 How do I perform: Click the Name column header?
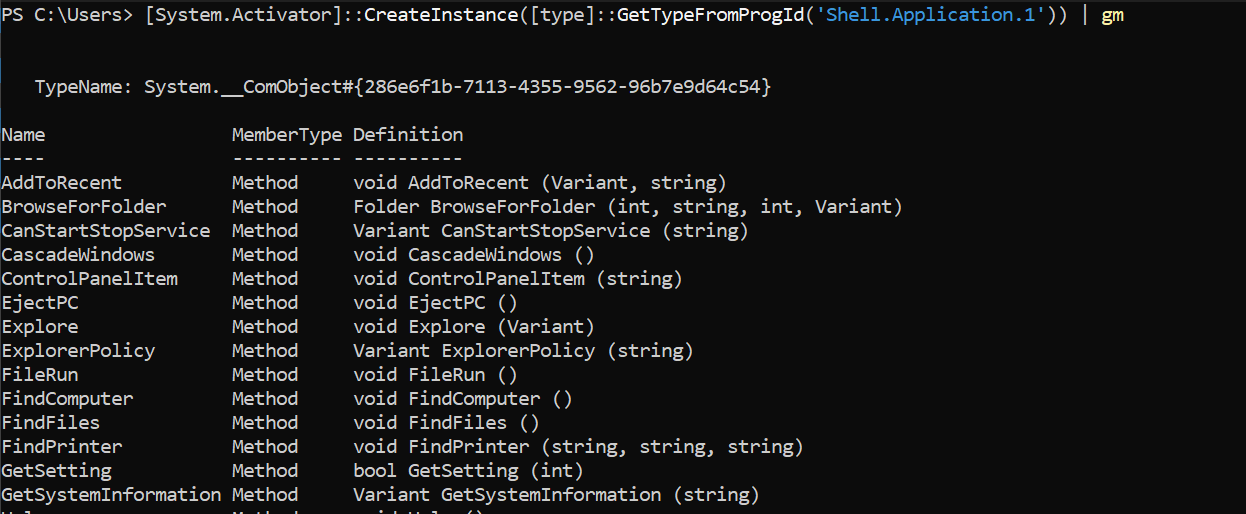(23, 135)
